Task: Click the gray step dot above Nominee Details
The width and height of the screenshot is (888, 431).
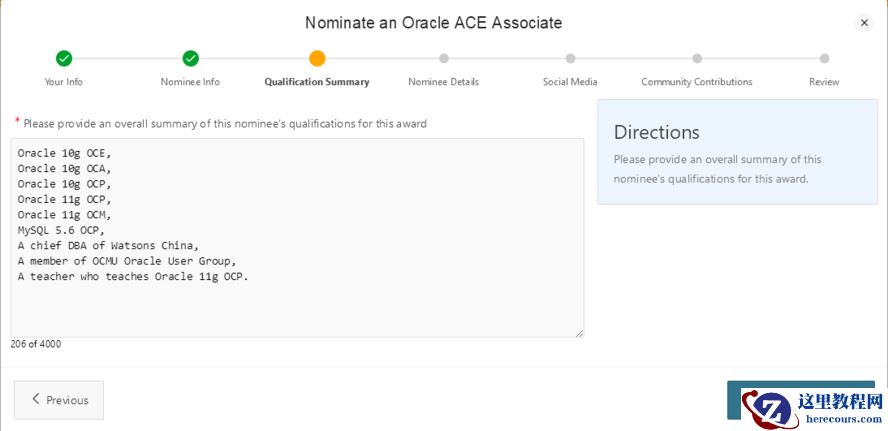Action: pyautogui.click(x=444, y=59)
